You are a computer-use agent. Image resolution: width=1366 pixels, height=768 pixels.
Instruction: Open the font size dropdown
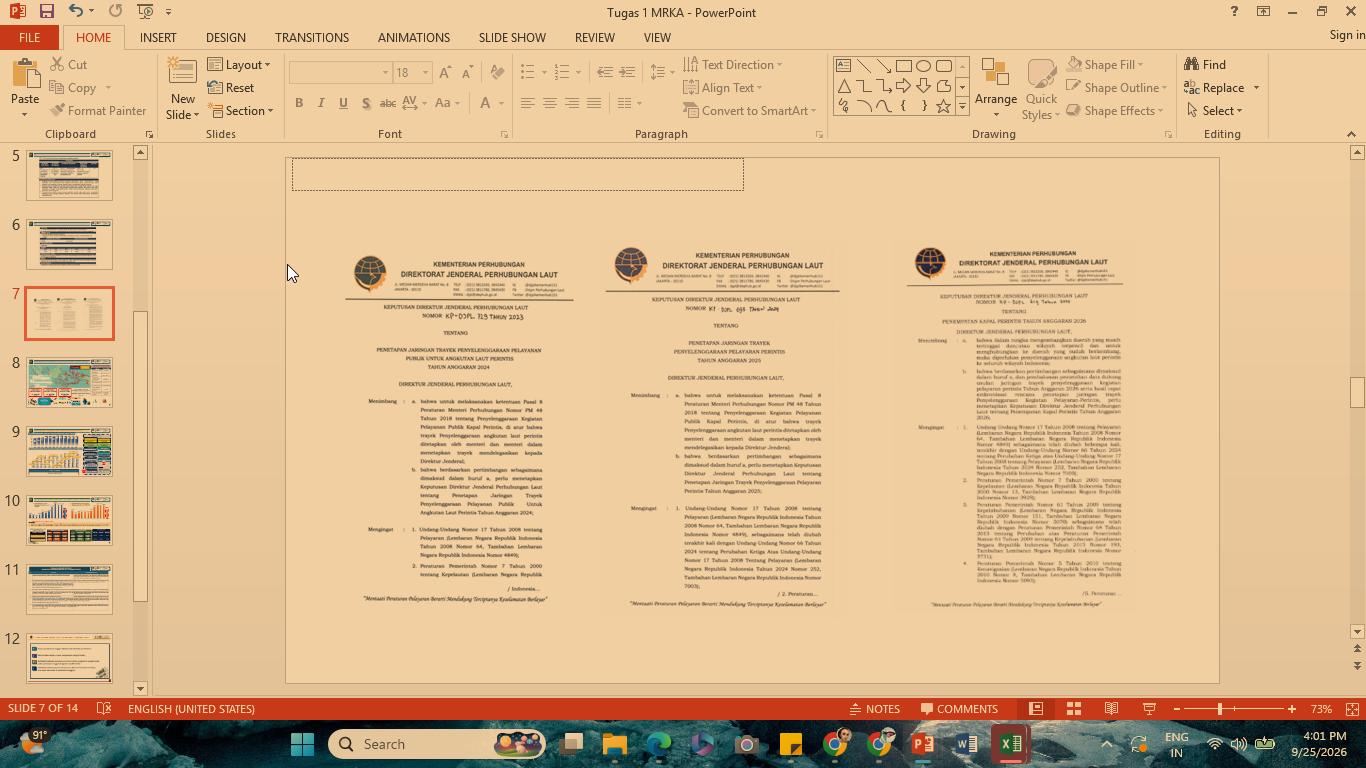tap(425, 73)
